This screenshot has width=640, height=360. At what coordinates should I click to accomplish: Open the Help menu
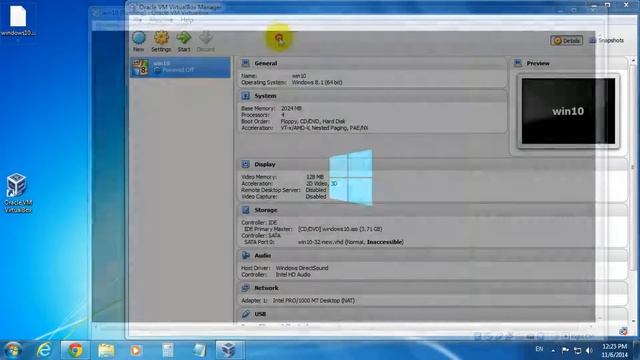(x=187, y=20)
